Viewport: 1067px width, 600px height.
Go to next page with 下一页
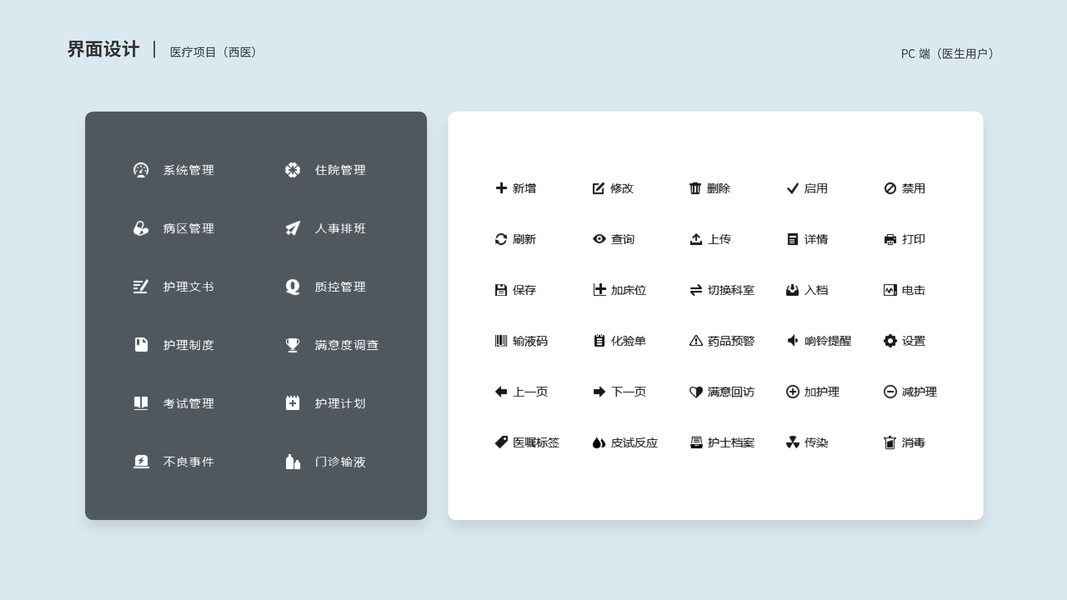pos(619,392)
